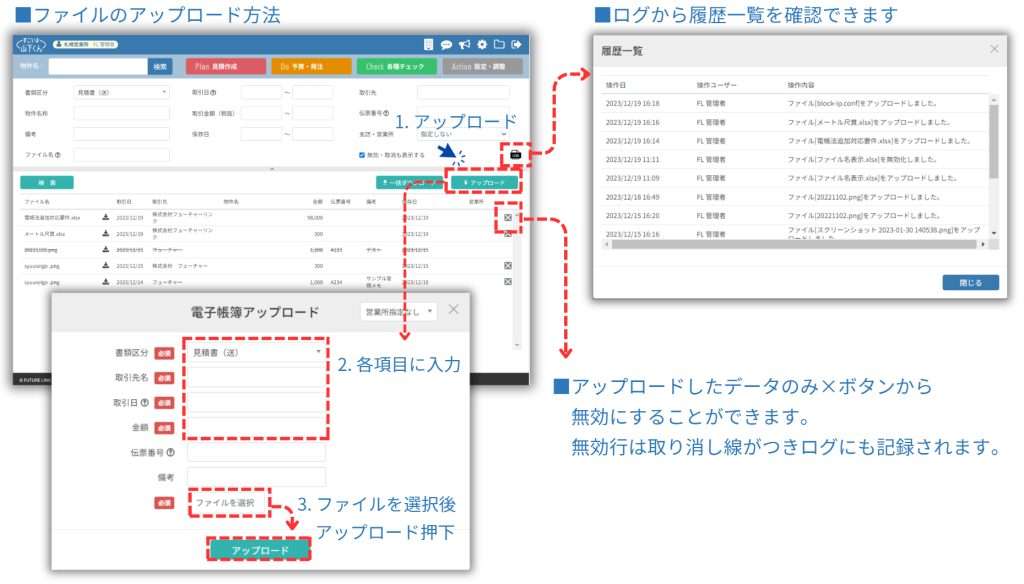Click the help icon beside 伝票番号 in search form
This screenshot has width=1024, height=584.
pos(386,113)
